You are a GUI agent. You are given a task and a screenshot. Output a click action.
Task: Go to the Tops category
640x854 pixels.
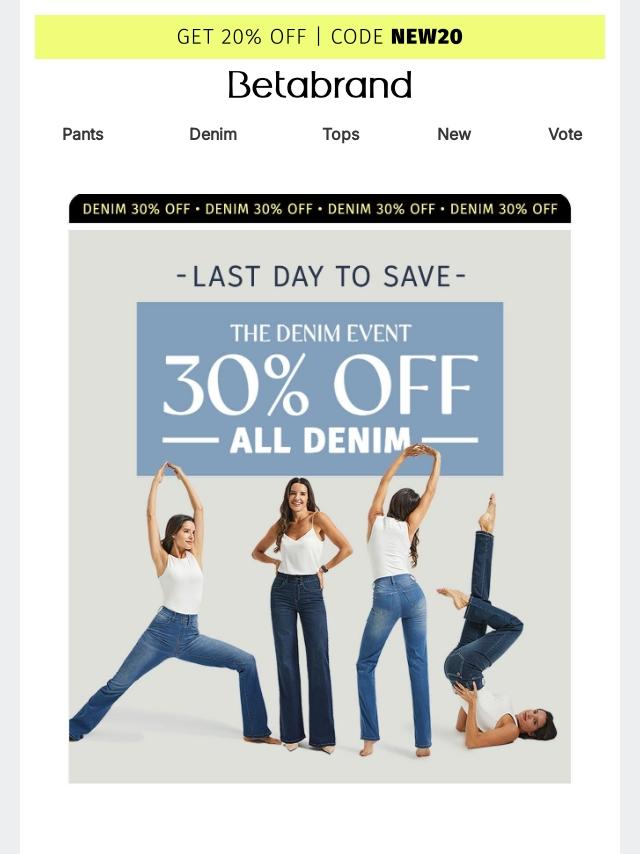point(341,134)
